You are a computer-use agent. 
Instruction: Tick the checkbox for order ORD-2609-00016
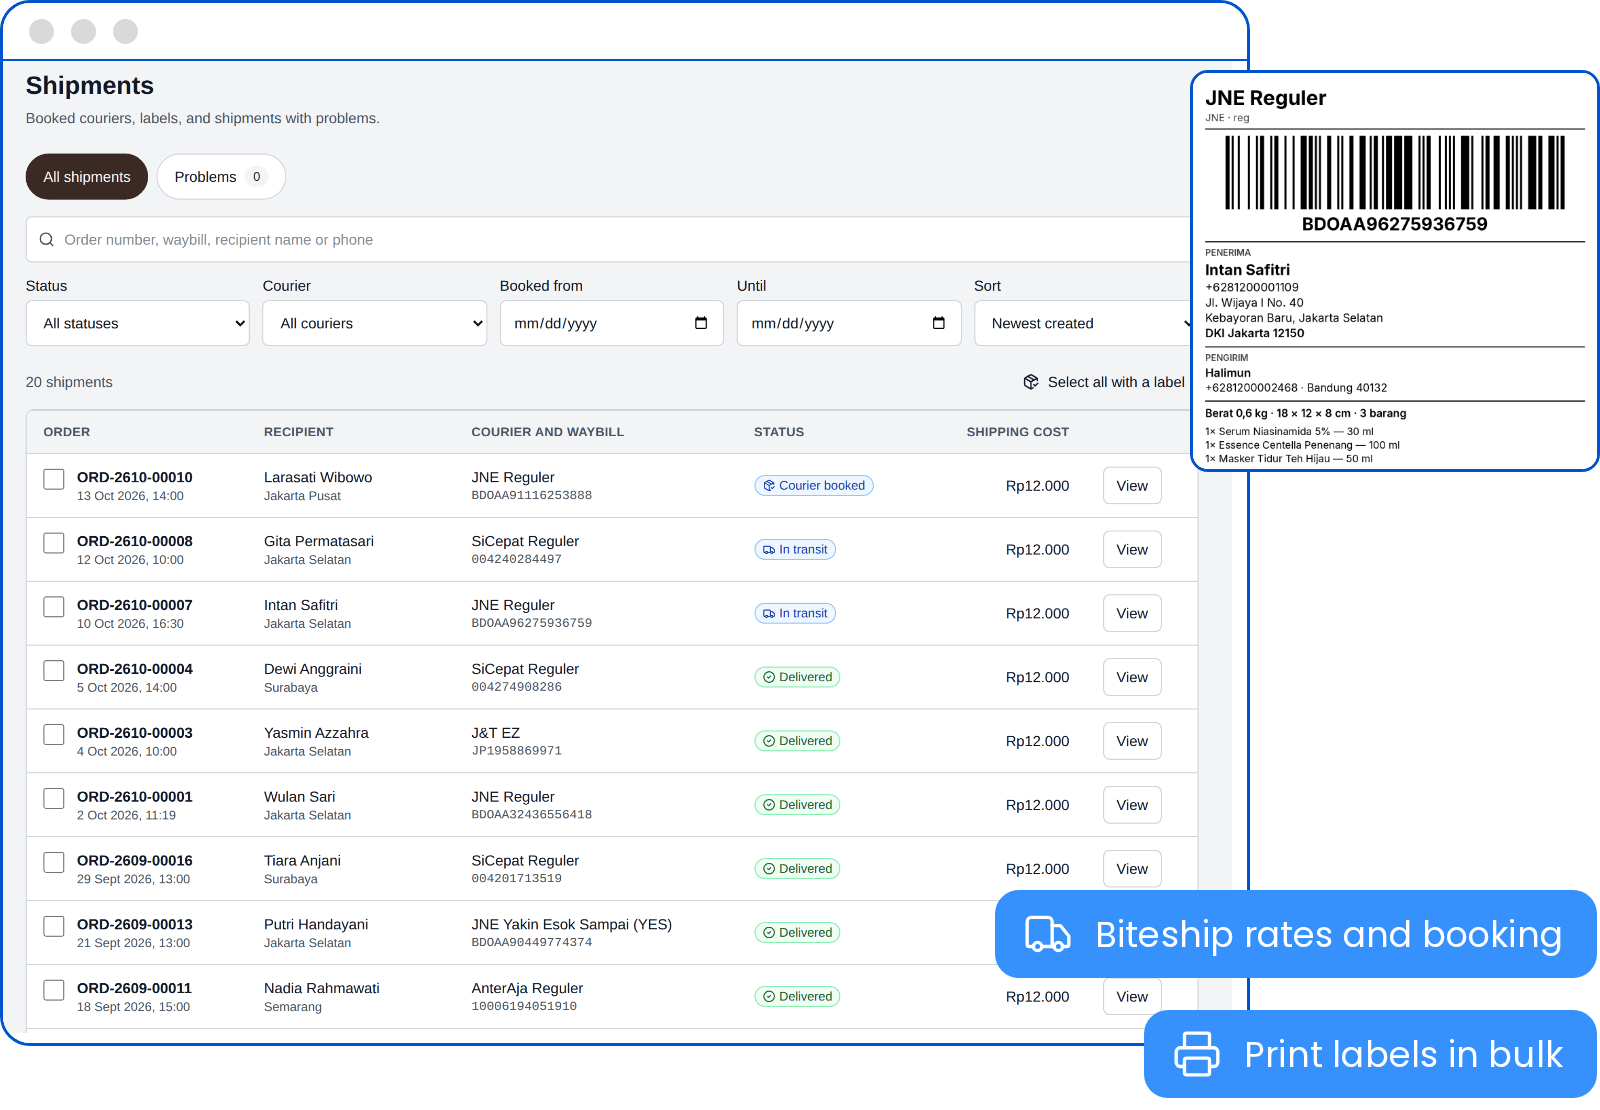pyautogui.click(x=54, y=862)
